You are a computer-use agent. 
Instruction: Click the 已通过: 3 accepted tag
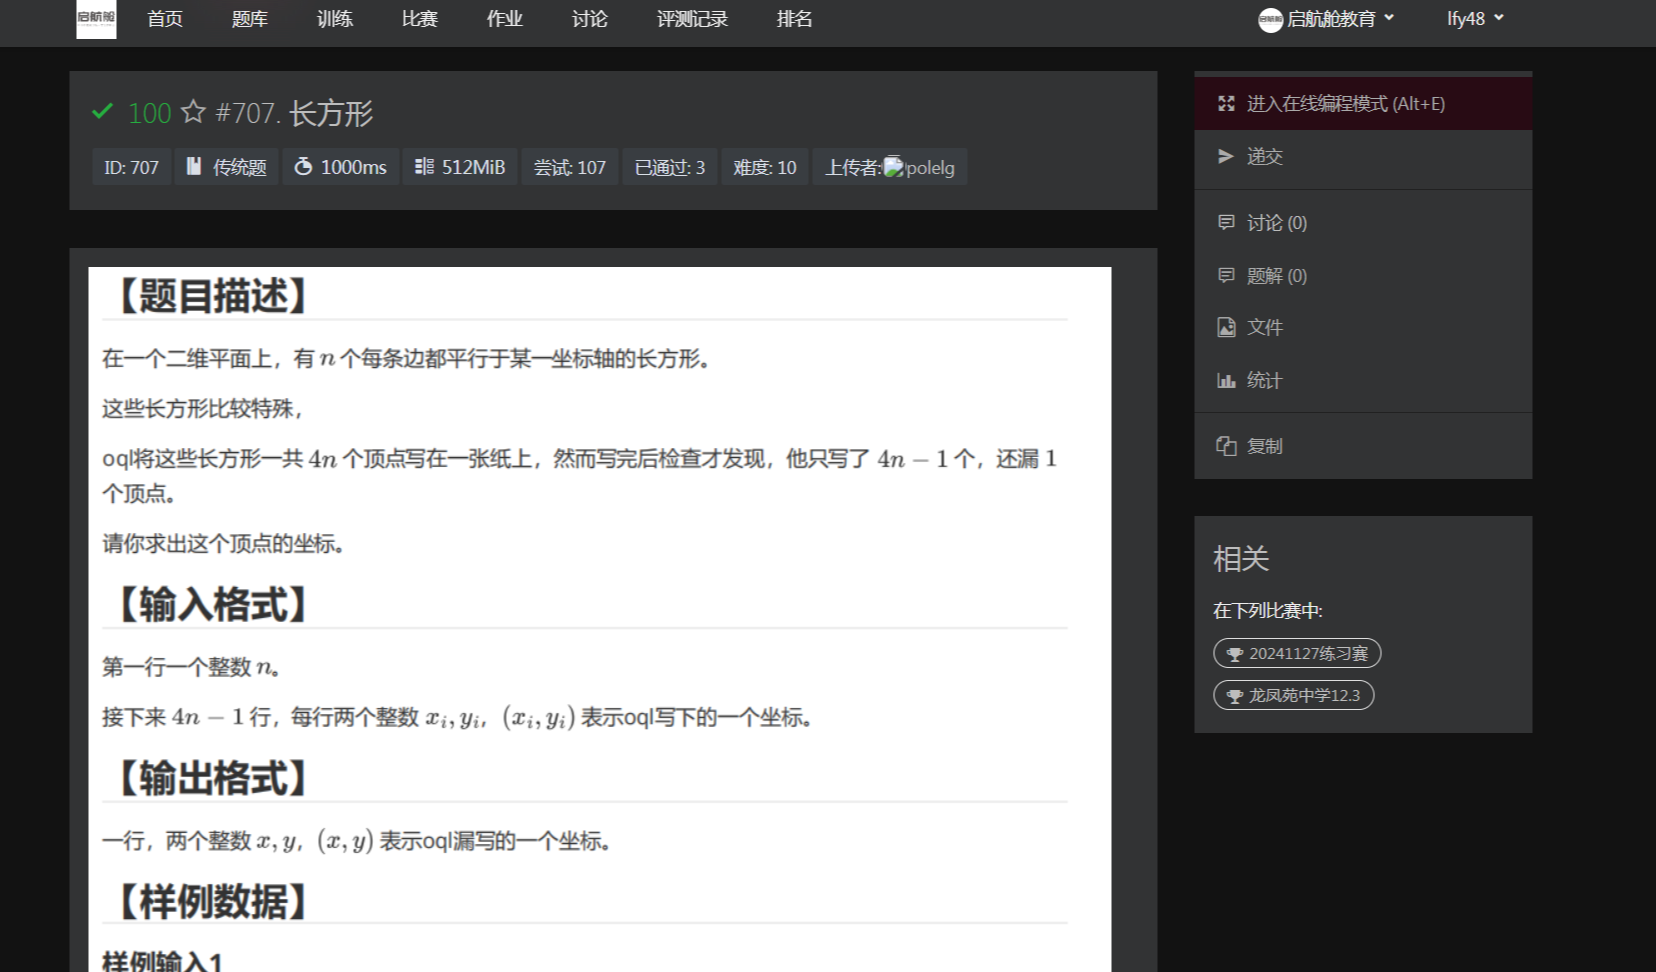tap(669, 168)
